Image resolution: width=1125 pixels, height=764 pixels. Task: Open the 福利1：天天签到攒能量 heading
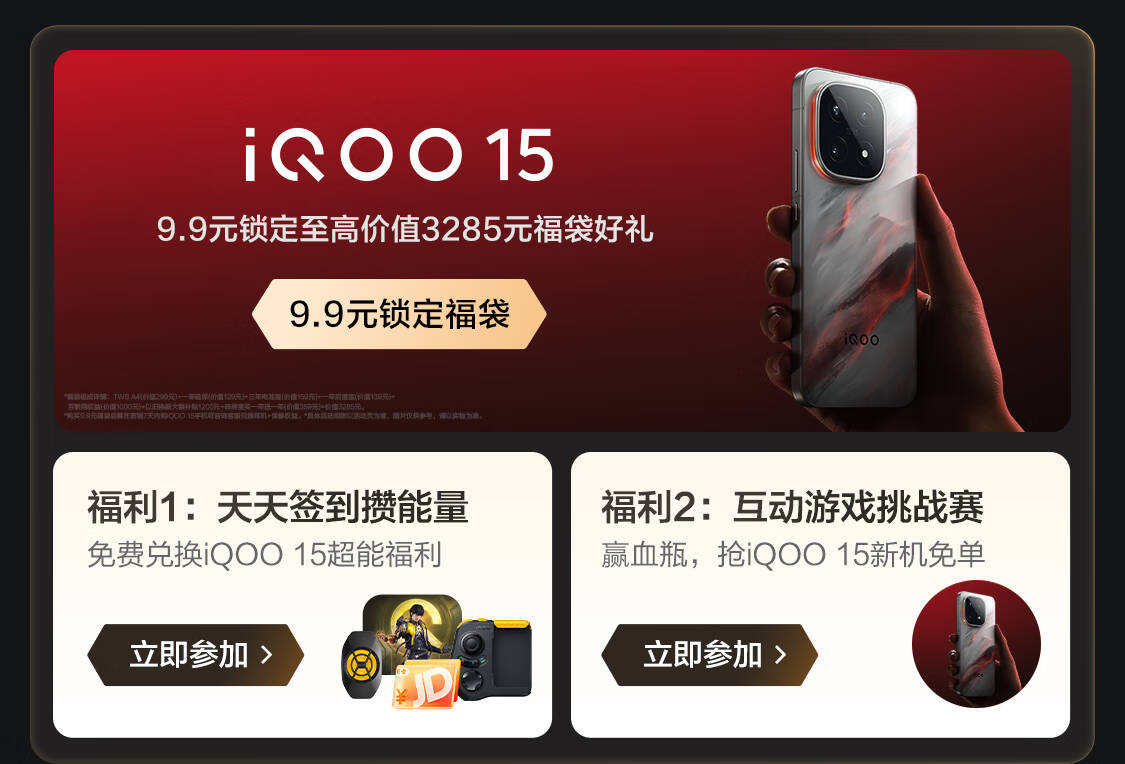pos(278,507)
